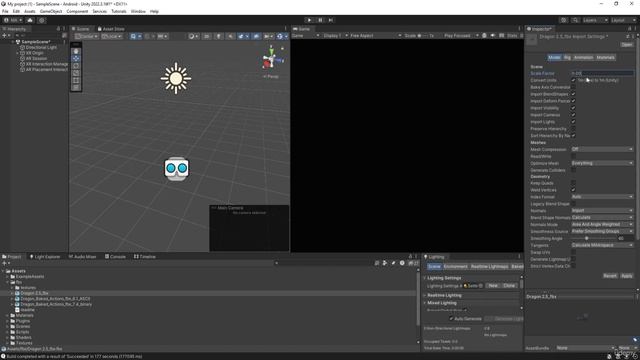Open the cloud services icon in the toolbar
The height and width of the screenshot is (360, 640).
click(x=30, y=20)
